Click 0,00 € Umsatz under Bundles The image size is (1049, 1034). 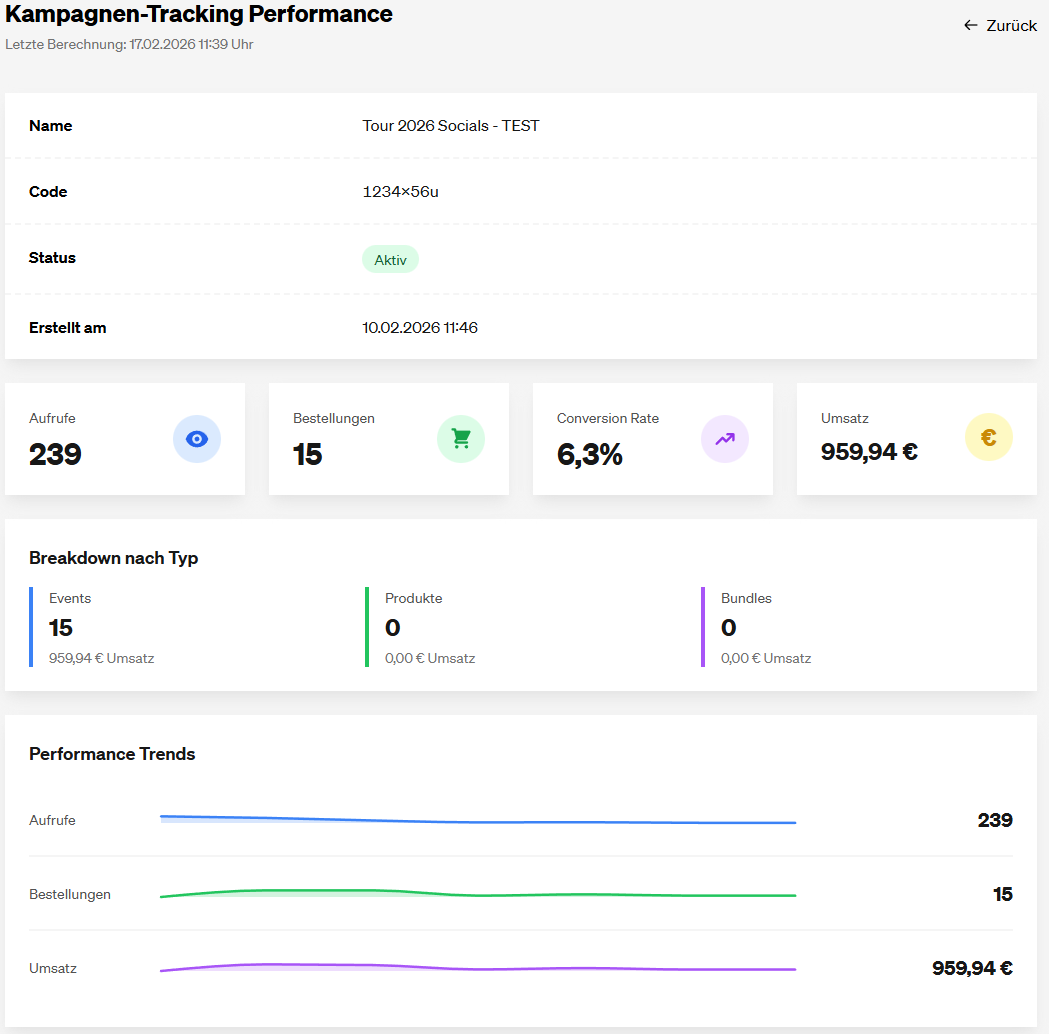point(766,659)
